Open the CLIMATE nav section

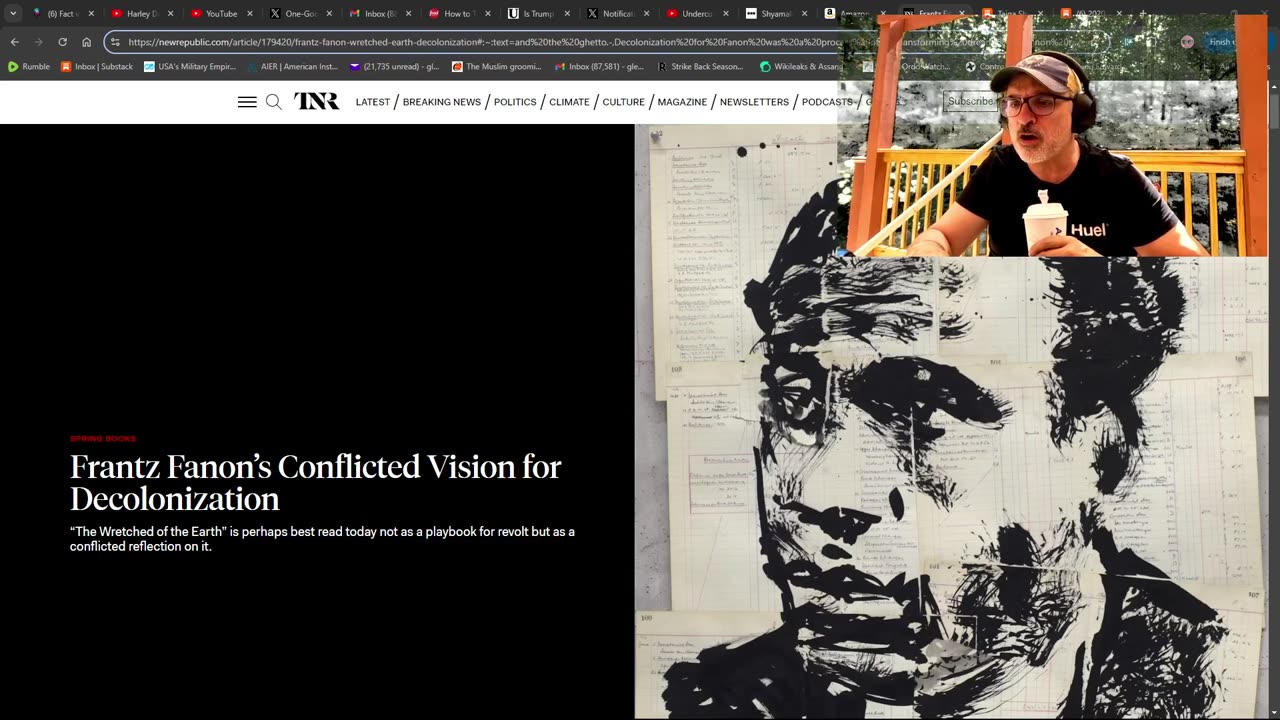pos(569,102)
